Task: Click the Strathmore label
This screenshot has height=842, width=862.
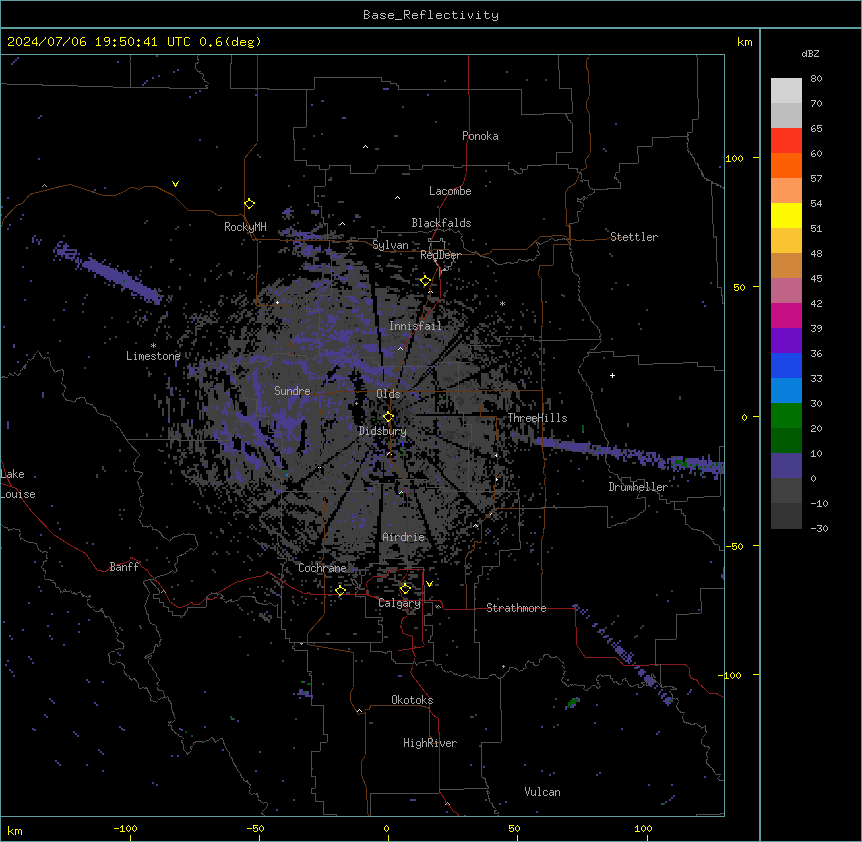Action: point(516,608)
